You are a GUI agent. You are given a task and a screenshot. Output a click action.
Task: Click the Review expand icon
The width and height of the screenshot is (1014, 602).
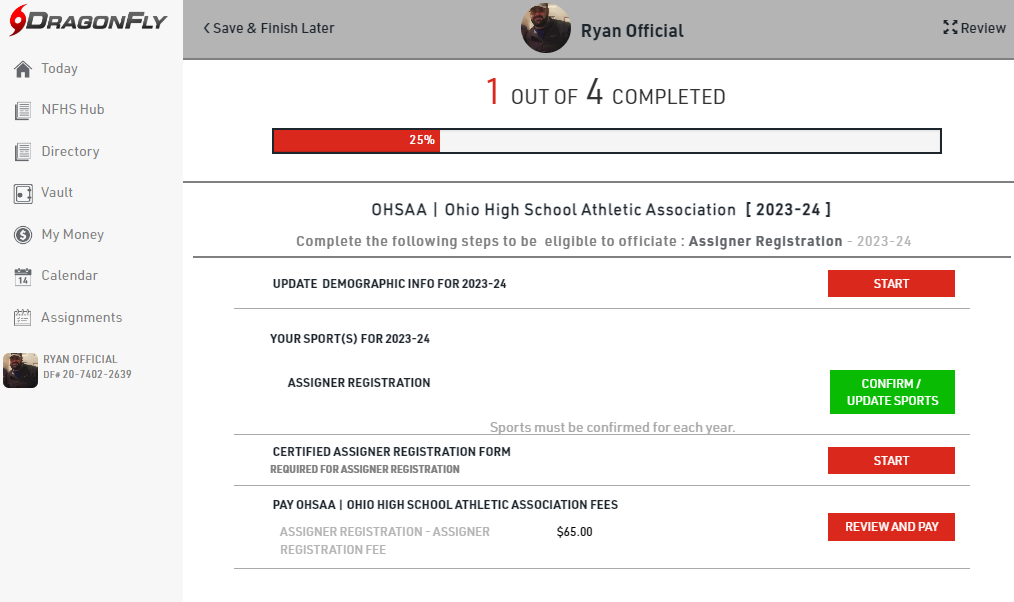point(950,28)
